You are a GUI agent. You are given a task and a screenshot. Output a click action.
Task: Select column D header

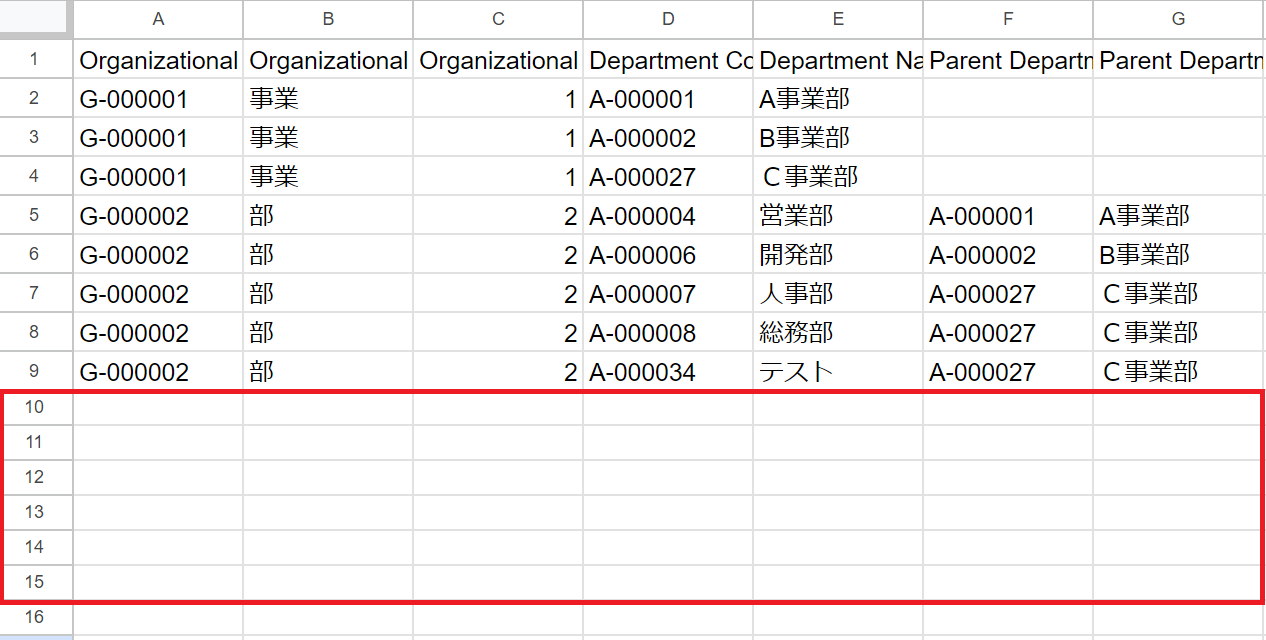668,19
